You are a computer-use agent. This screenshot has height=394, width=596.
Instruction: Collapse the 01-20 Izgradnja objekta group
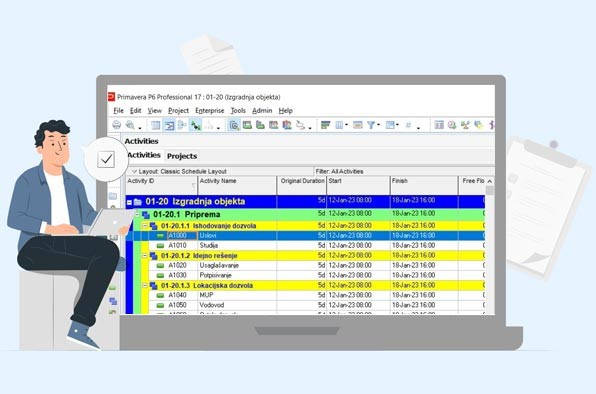(x=129, y=203)
